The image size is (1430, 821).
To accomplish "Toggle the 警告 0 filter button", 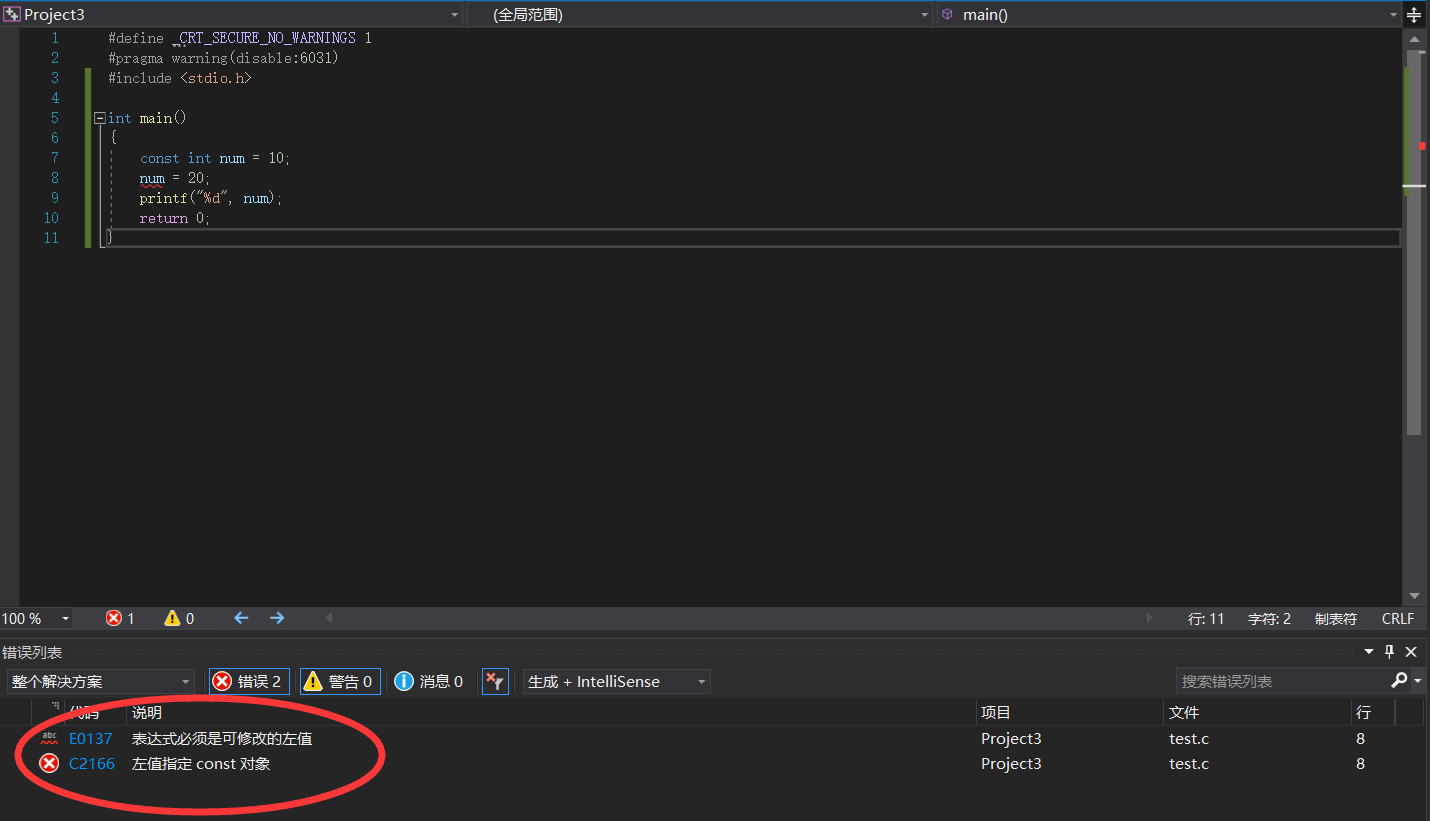I will click(x=340, y=681).
